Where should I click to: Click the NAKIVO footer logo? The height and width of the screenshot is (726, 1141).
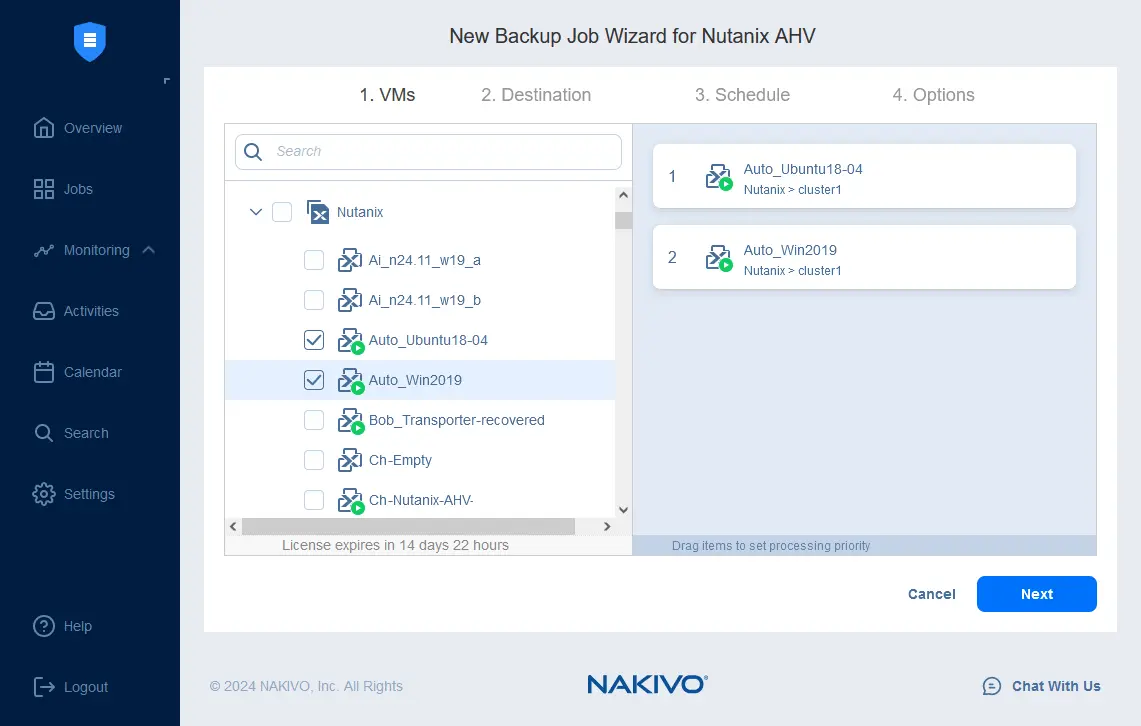point(647,685)
